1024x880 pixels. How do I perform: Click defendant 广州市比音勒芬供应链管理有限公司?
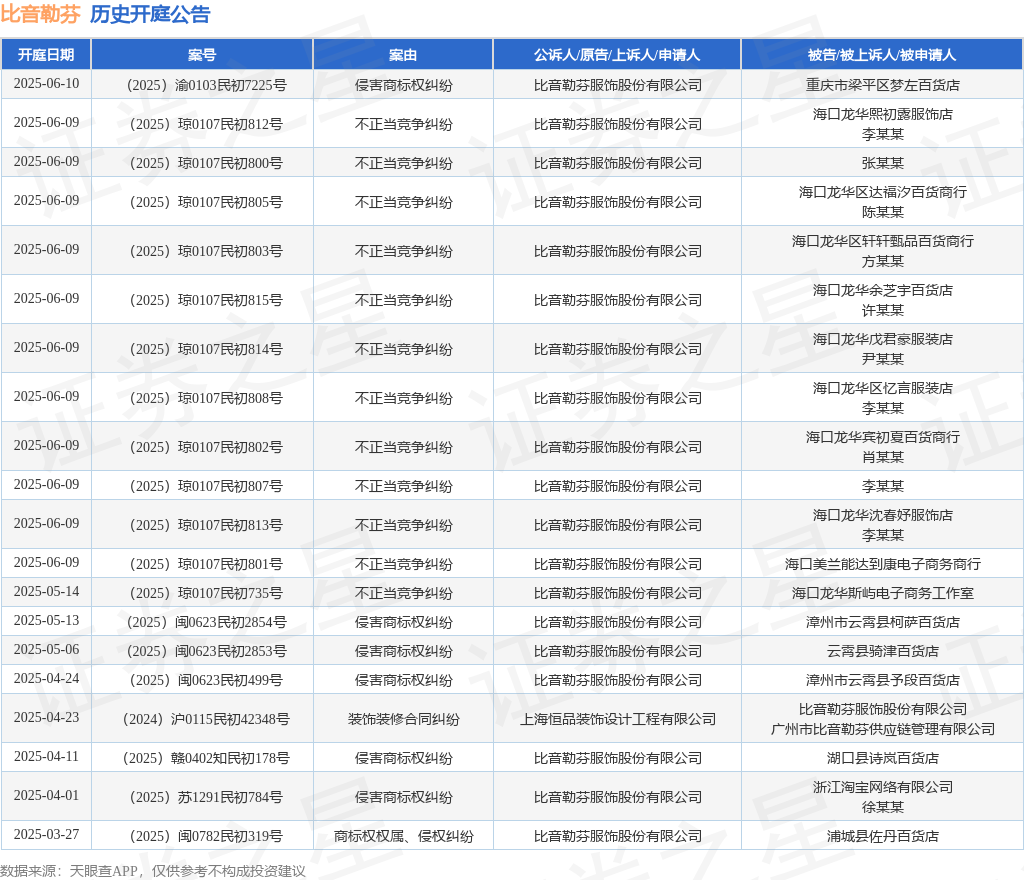882,729
